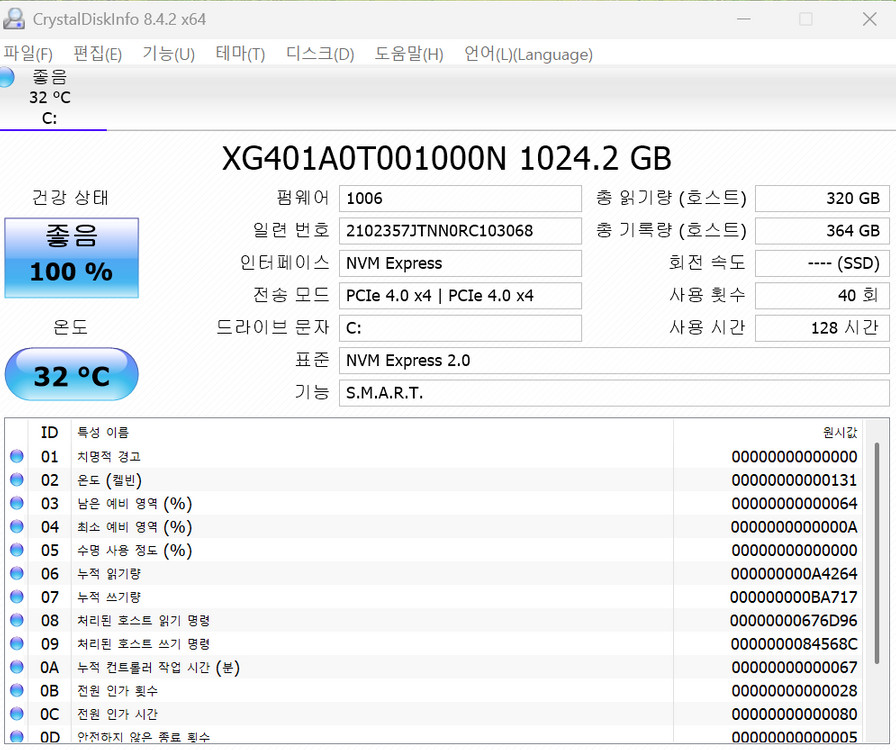The image size is (896, 750).
Task: Click the drive title XG401A0T001000N 1024.2 GB
Action: click(x=446, y=158)
